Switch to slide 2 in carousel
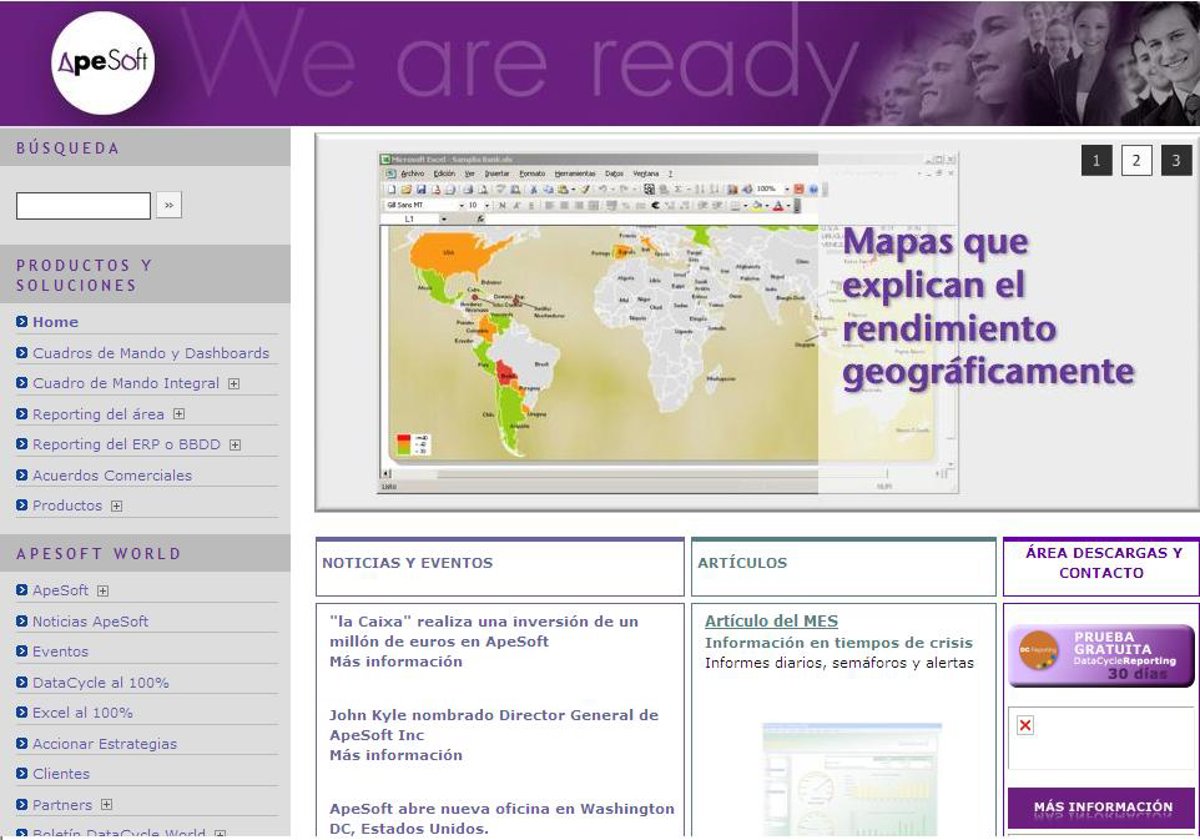Screen dimensions: 1200x840 (1136, 160)
